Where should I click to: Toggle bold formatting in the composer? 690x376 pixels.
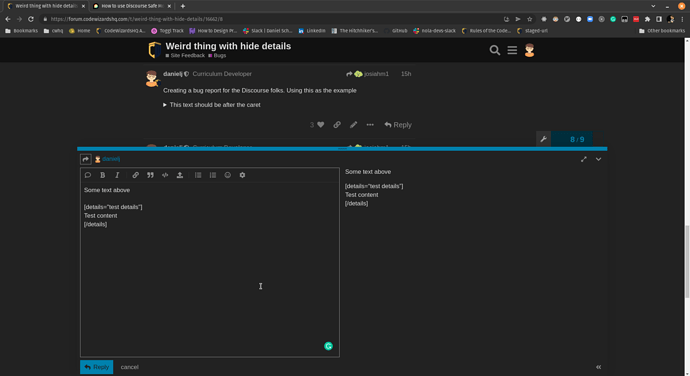[x=103, y=175]
